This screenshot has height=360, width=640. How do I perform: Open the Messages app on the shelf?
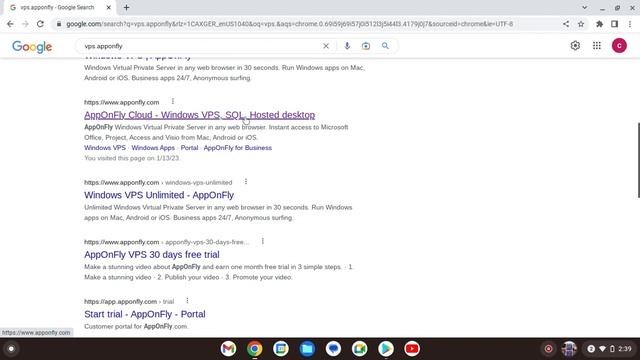point(333,349)
